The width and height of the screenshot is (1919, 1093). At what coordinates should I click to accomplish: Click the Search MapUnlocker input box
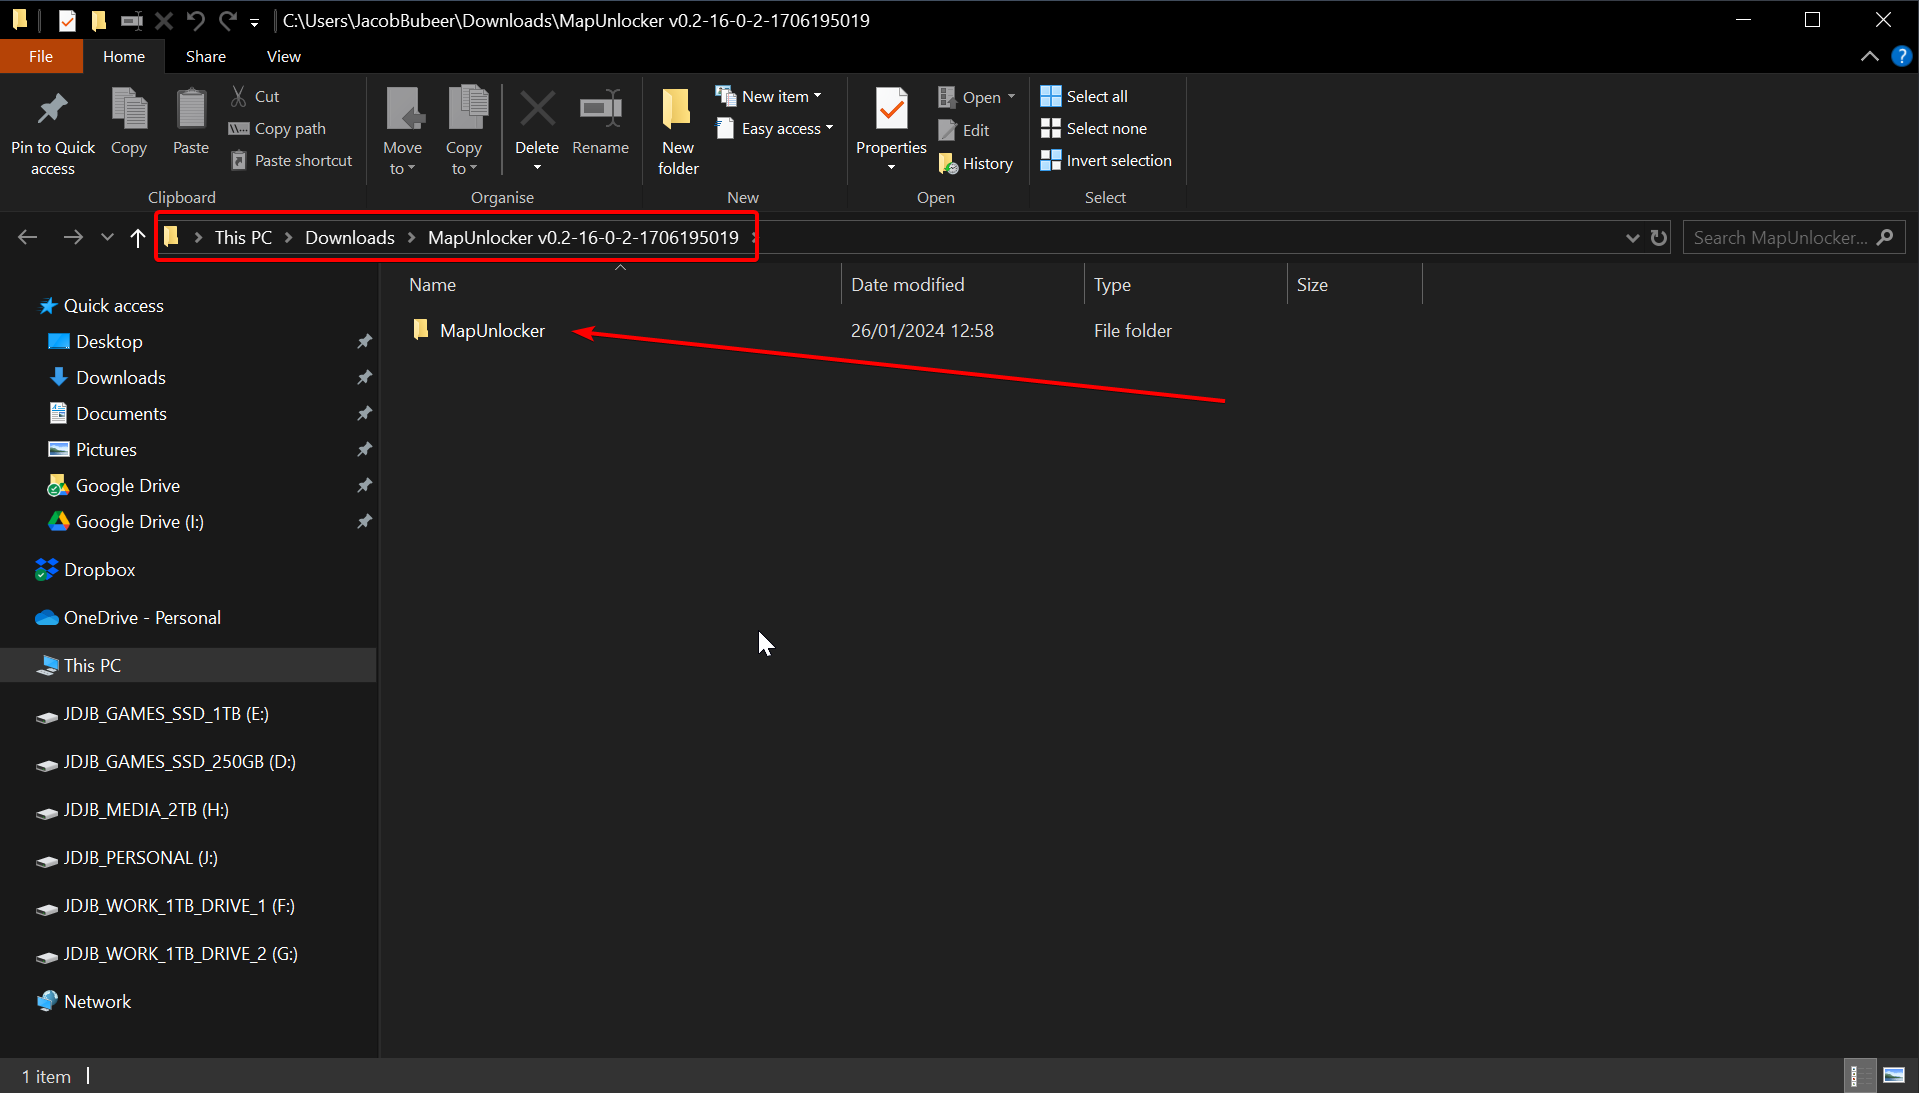(x=1780, y=238)
